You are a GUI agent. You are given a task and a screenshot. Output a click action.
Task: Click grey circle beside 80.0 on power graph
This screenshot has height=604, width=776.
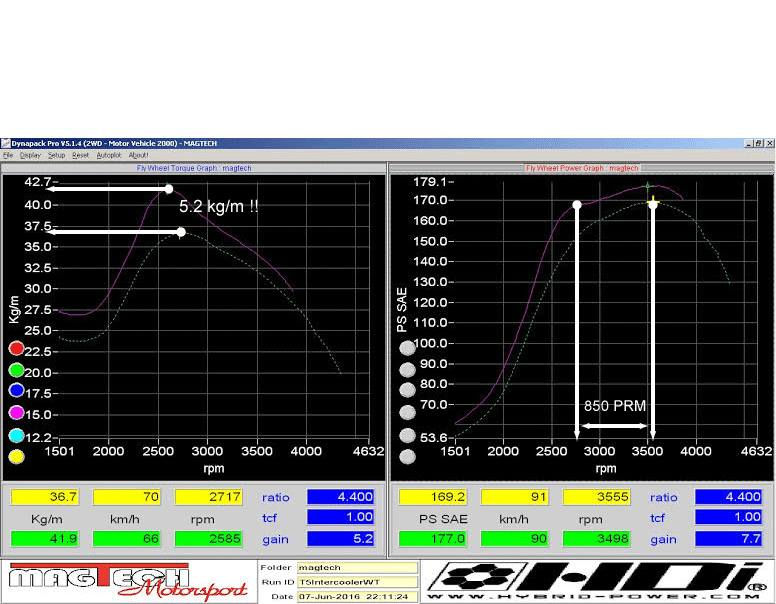pos(407,391)
